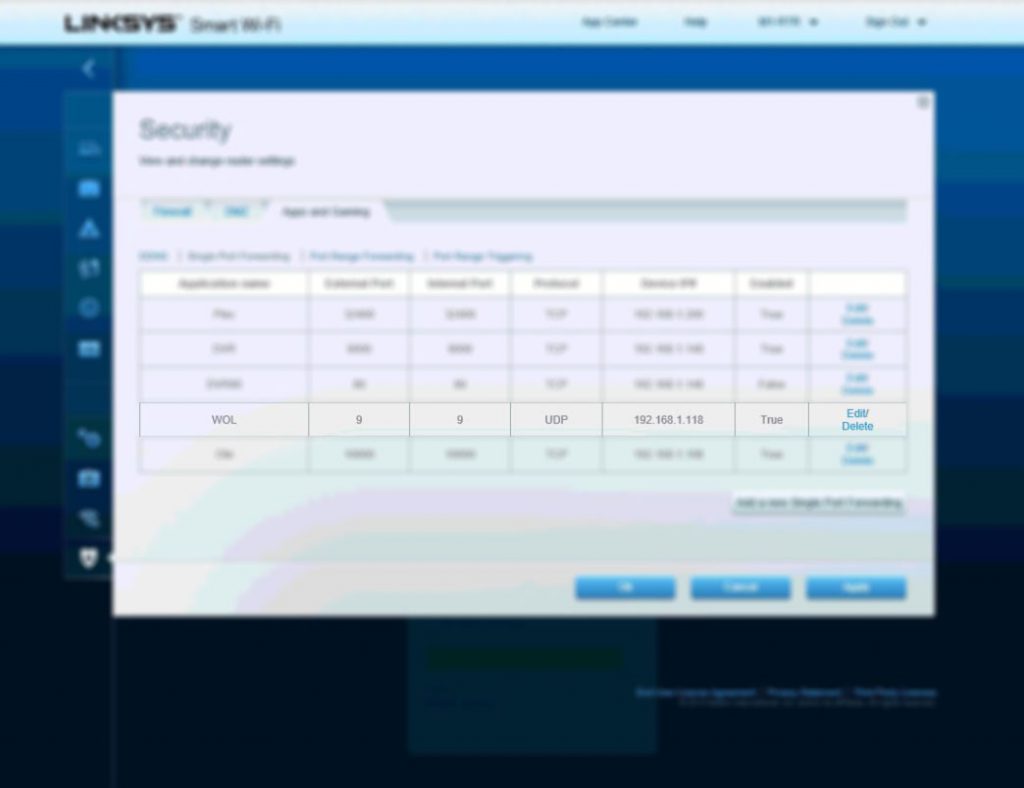The height and width of the screenshot is (788, 1024).
Task: Select the Speed Test icon in sidebar
Action: point(88,308)
